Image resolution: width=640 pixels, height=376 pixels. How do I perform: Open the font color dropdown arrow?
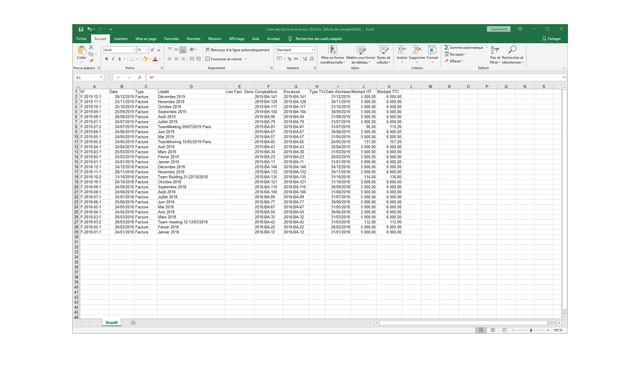point(160,59)
